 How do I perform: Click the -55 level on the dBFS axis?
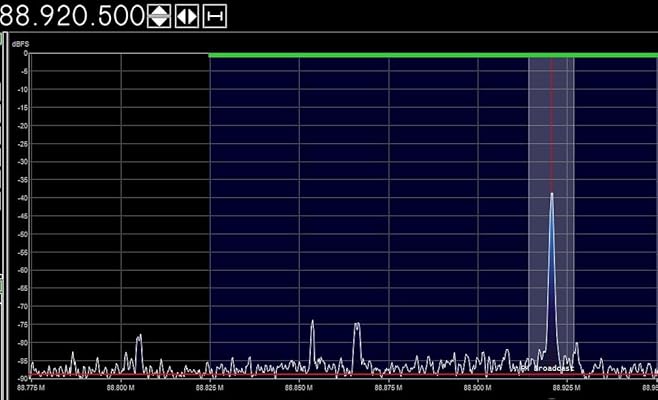(23, 252)
